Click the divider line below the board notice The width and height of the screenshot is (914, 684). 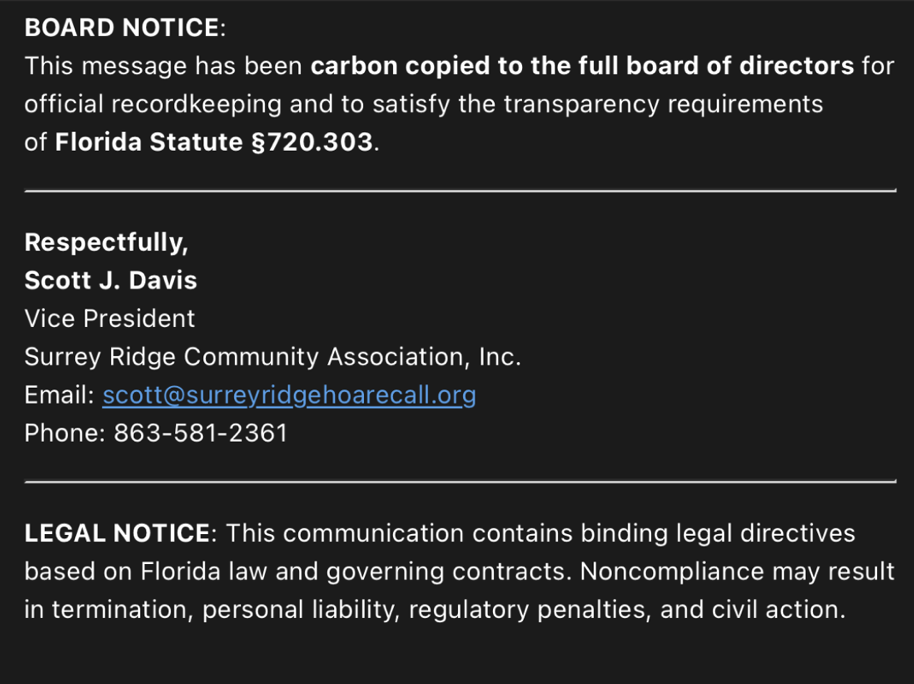point(460,191)
